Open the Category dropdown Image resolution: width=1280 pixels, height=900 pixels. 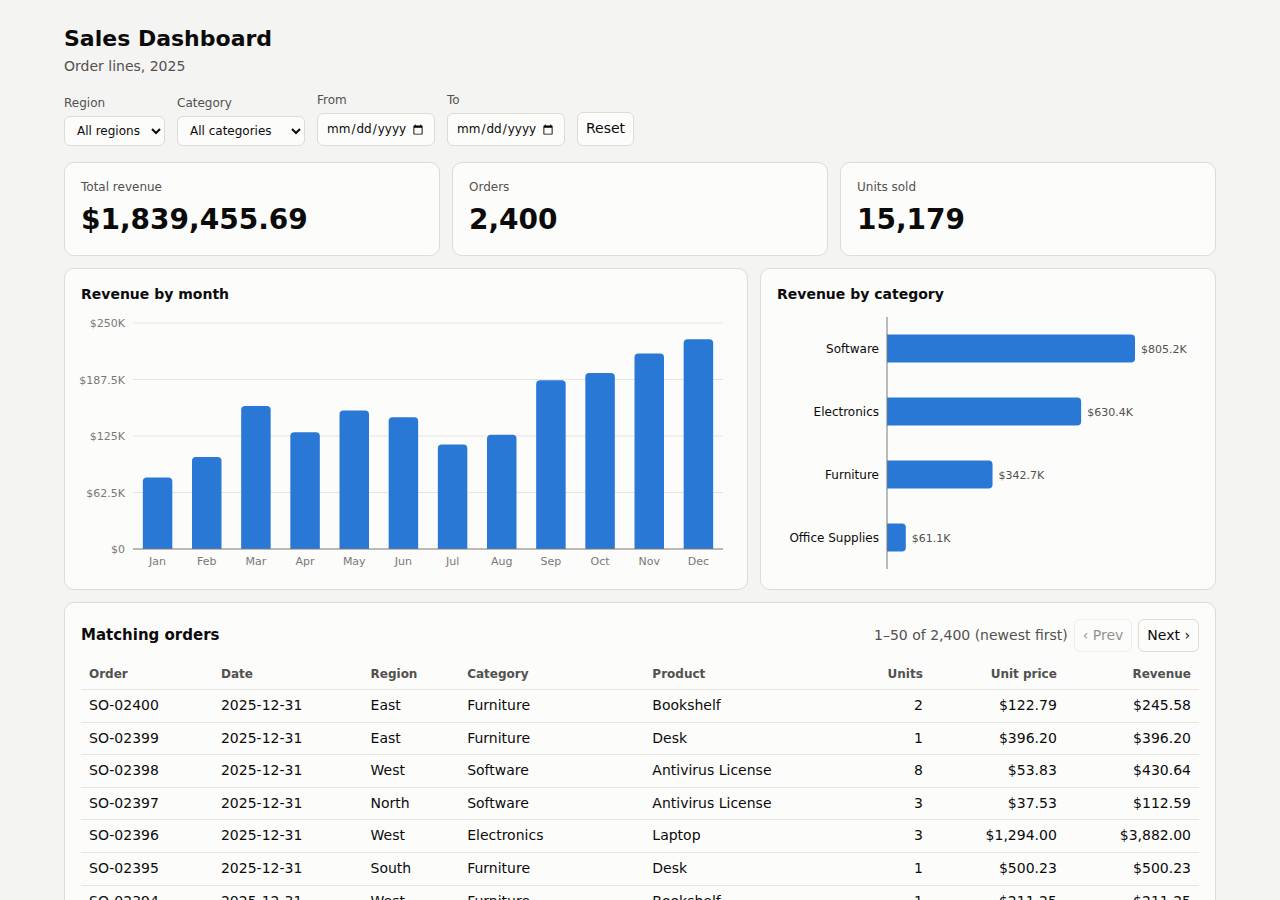[x=241, y=131]
